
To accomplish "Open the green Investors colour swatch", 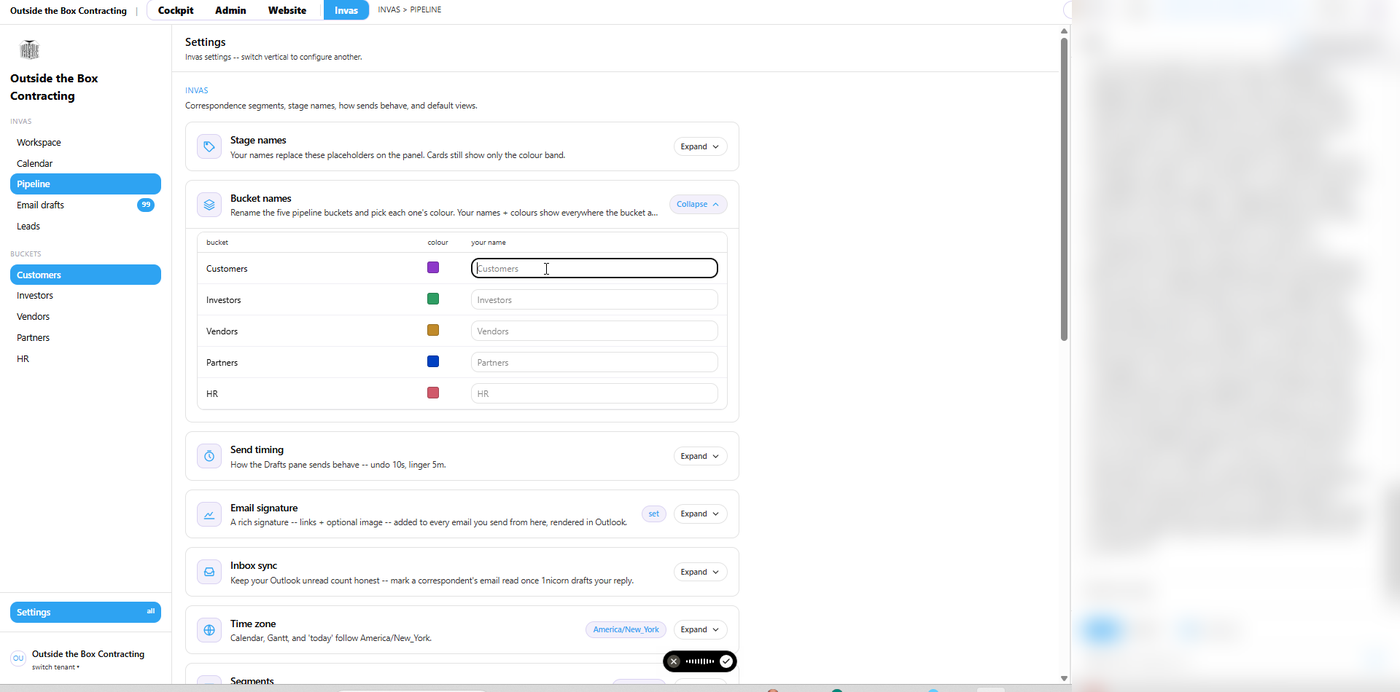I will click(433, 299).
